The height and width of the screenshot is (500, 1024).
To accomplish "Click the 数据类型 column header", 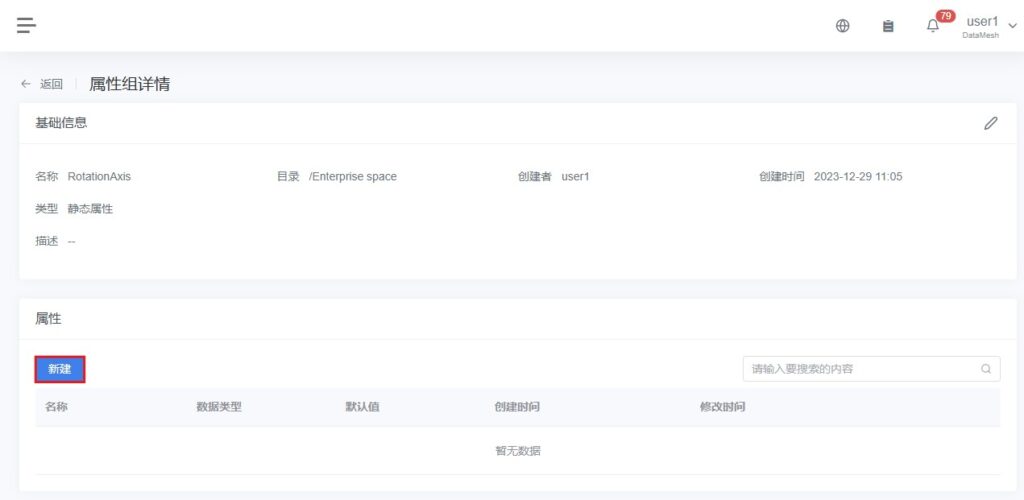I will (219, 407).
